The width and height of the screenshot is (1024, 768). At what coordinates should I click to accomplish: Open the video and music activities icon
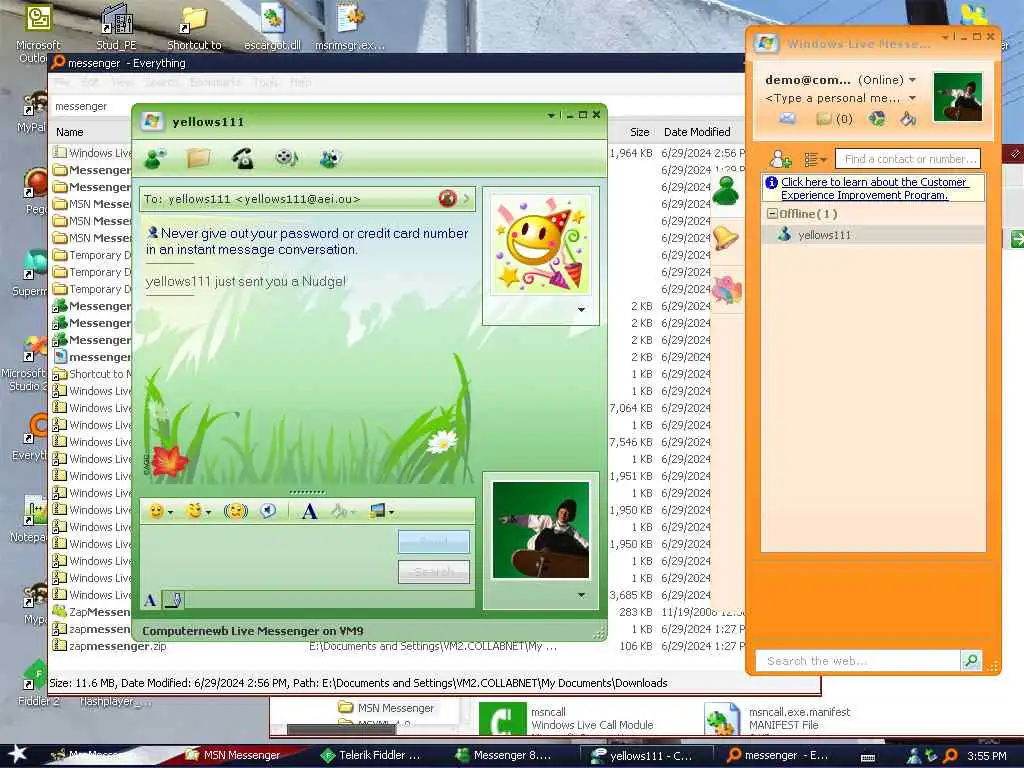[x=286, y=158]
